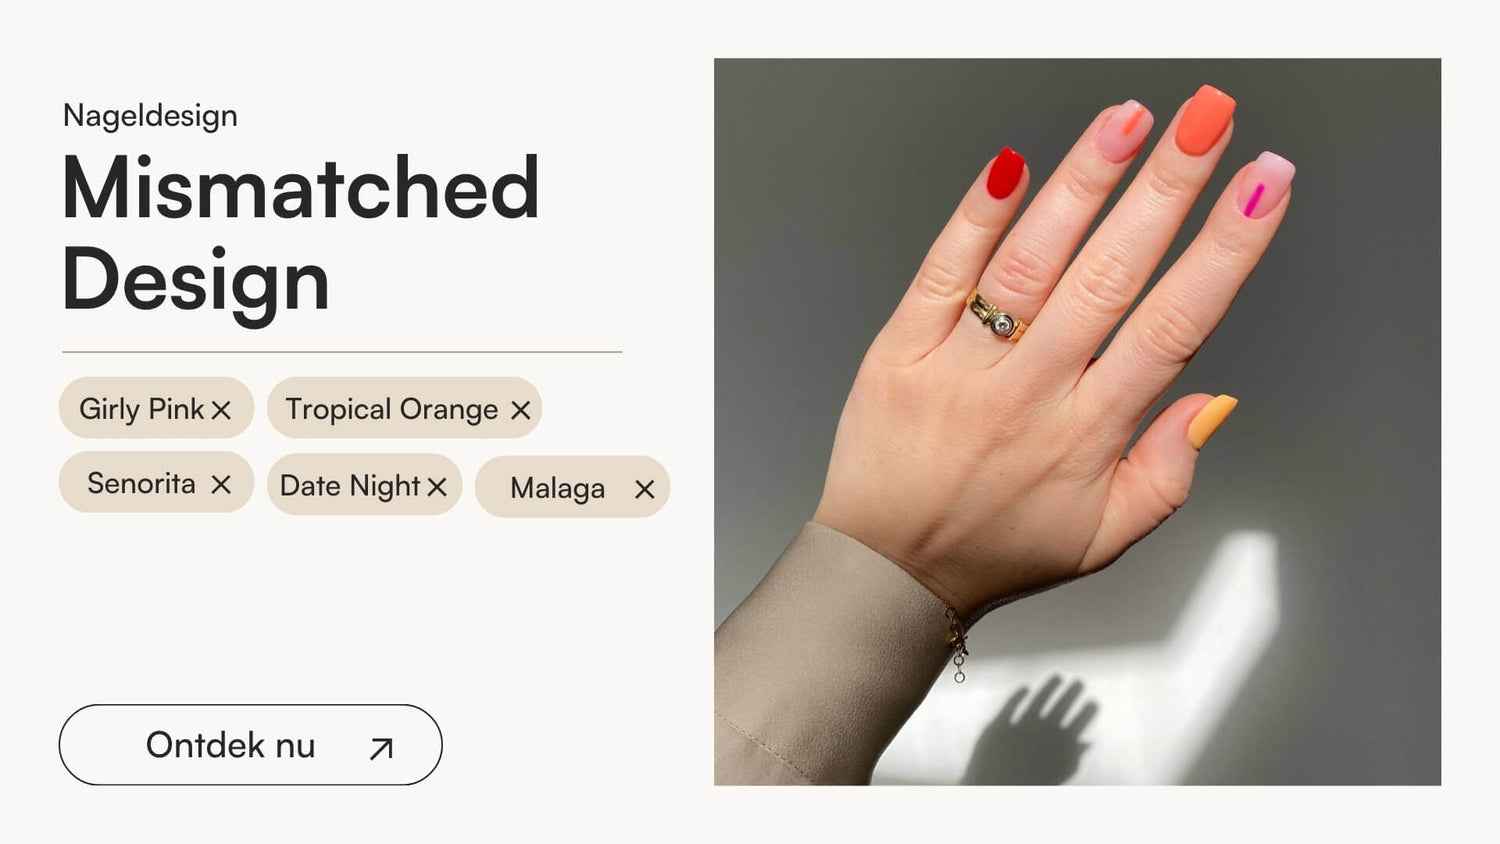Click the X on Senorita chip
1500x844 pixels.
pos(221,484)
